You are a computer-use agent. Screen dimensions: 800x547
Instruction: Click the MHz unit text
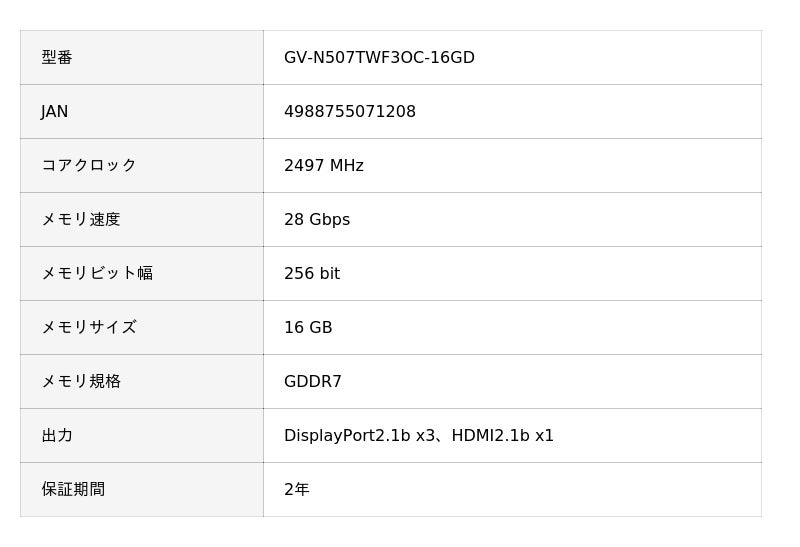tap(346, 166)
